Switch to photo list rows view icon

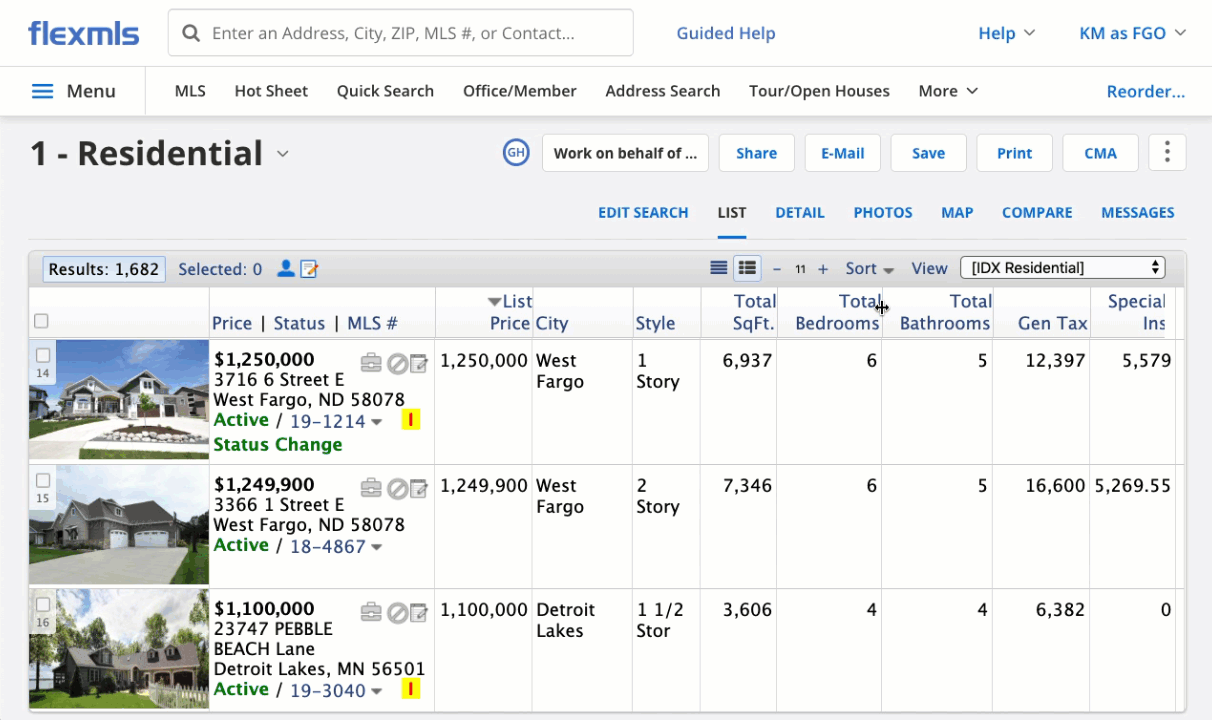[x=746, y=268]
